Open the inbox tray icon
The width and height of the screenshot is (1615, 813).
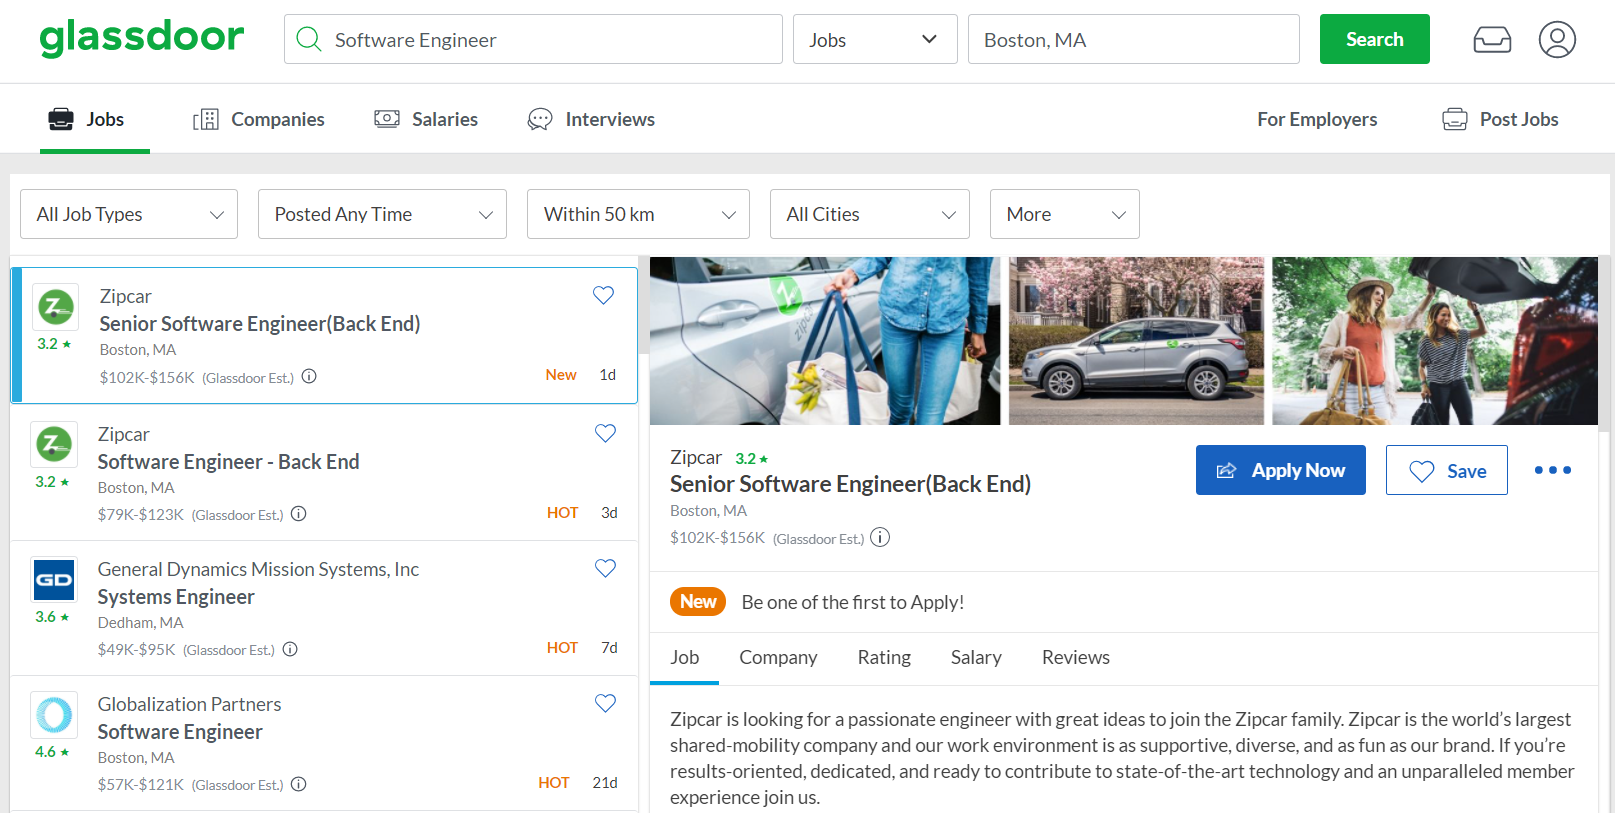click(1492, 40)
